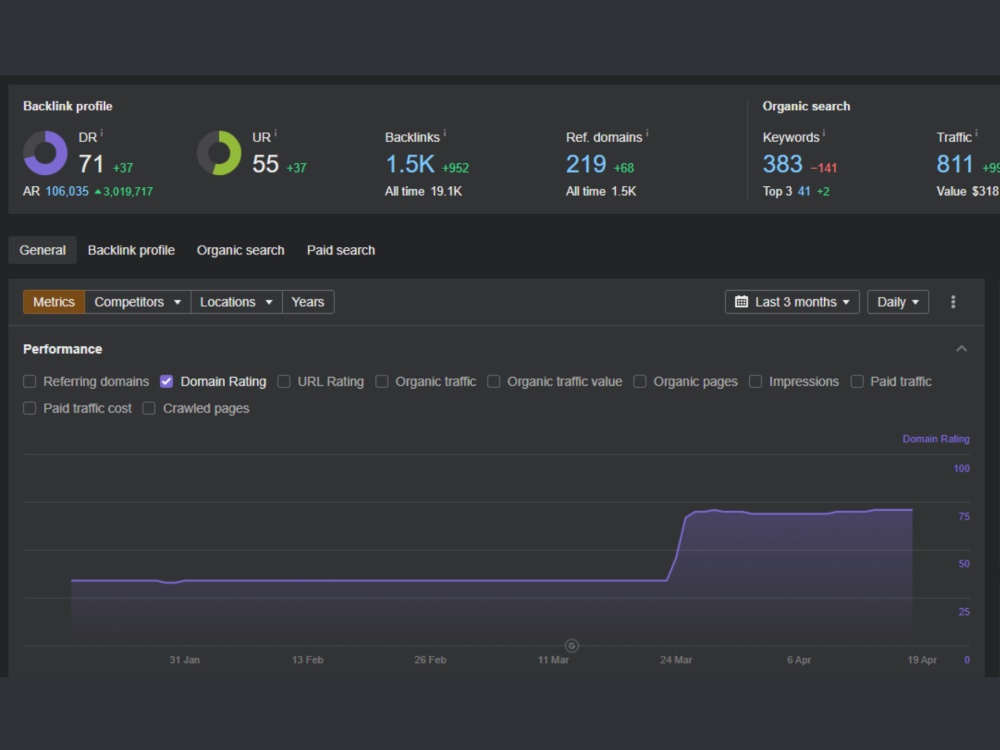The height and width of the screenshot is (750, 1000).
Task: Enable the Impressions checkbox
Action: pos(755,381)
